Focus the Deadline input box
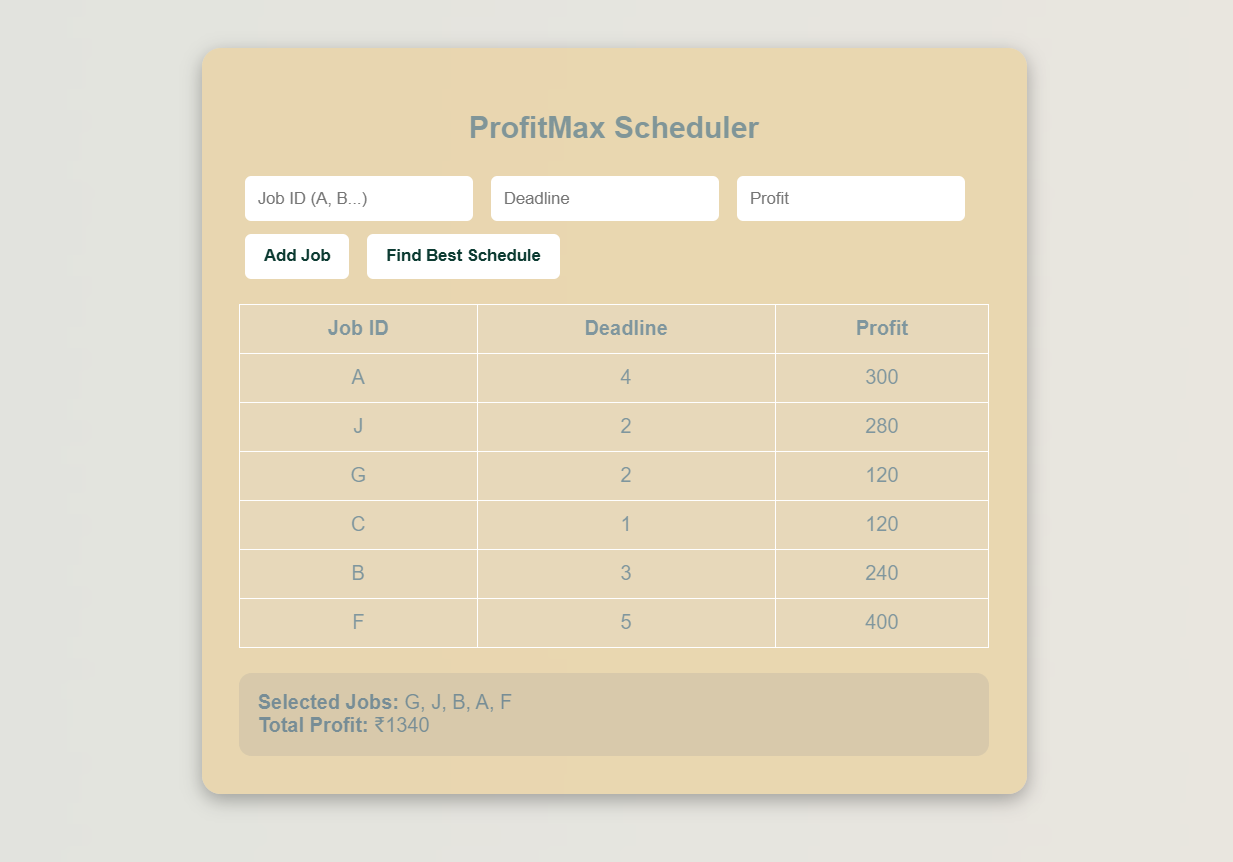The height and width of the screenshot is (862, 1233). [604, 198]
